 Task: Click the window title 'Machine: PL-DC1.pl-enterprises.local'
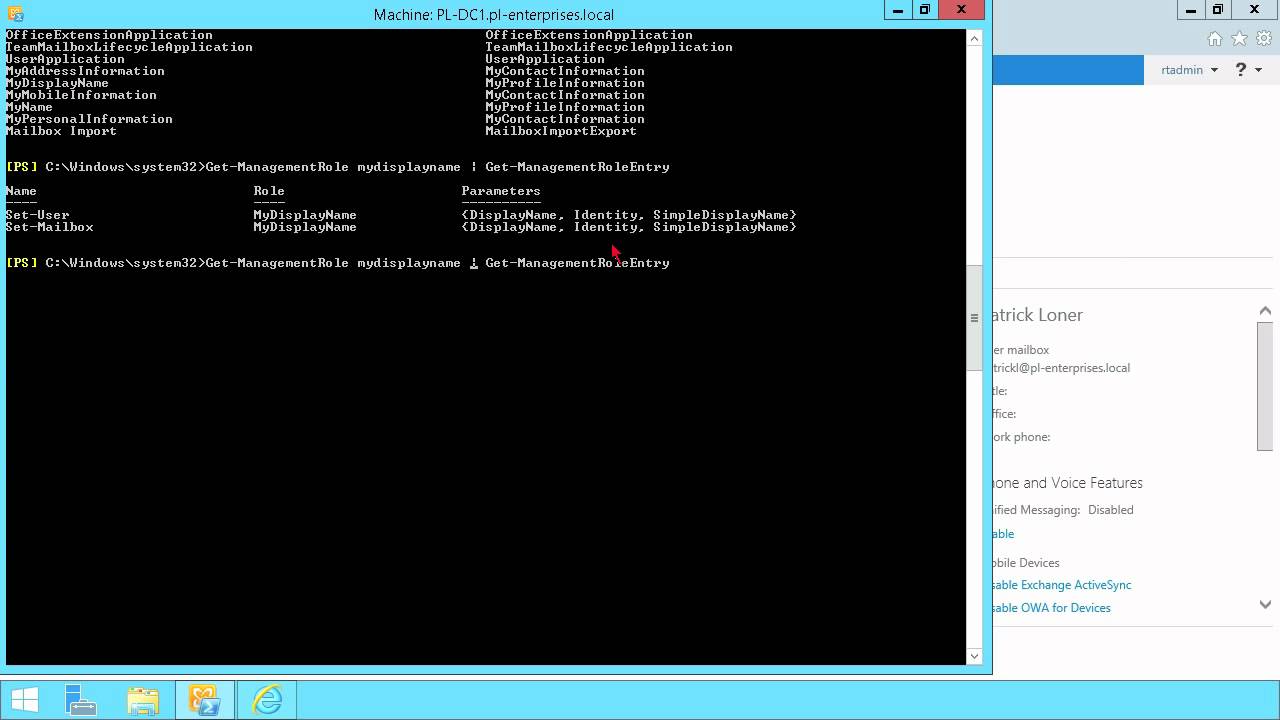coord(494,14)
